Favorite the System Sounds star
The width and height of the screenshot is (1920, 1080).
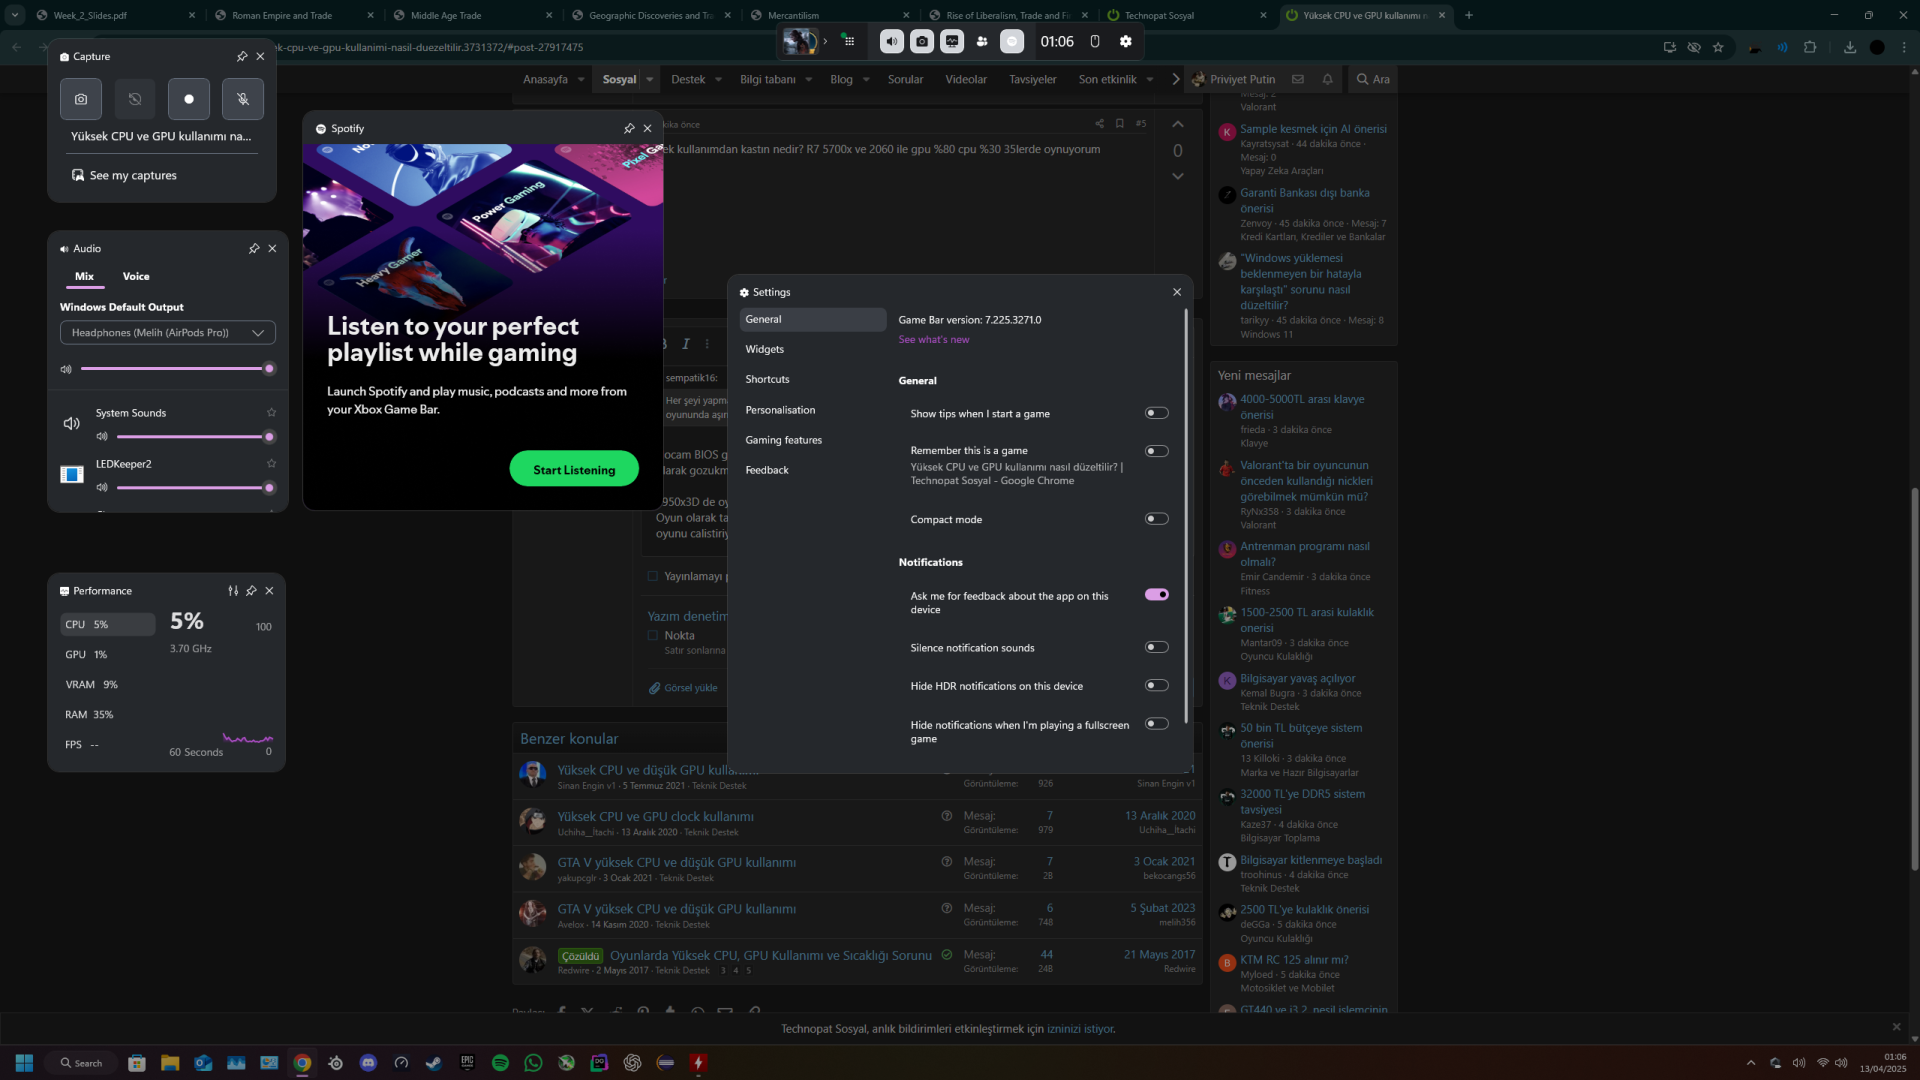click(271, 412)
